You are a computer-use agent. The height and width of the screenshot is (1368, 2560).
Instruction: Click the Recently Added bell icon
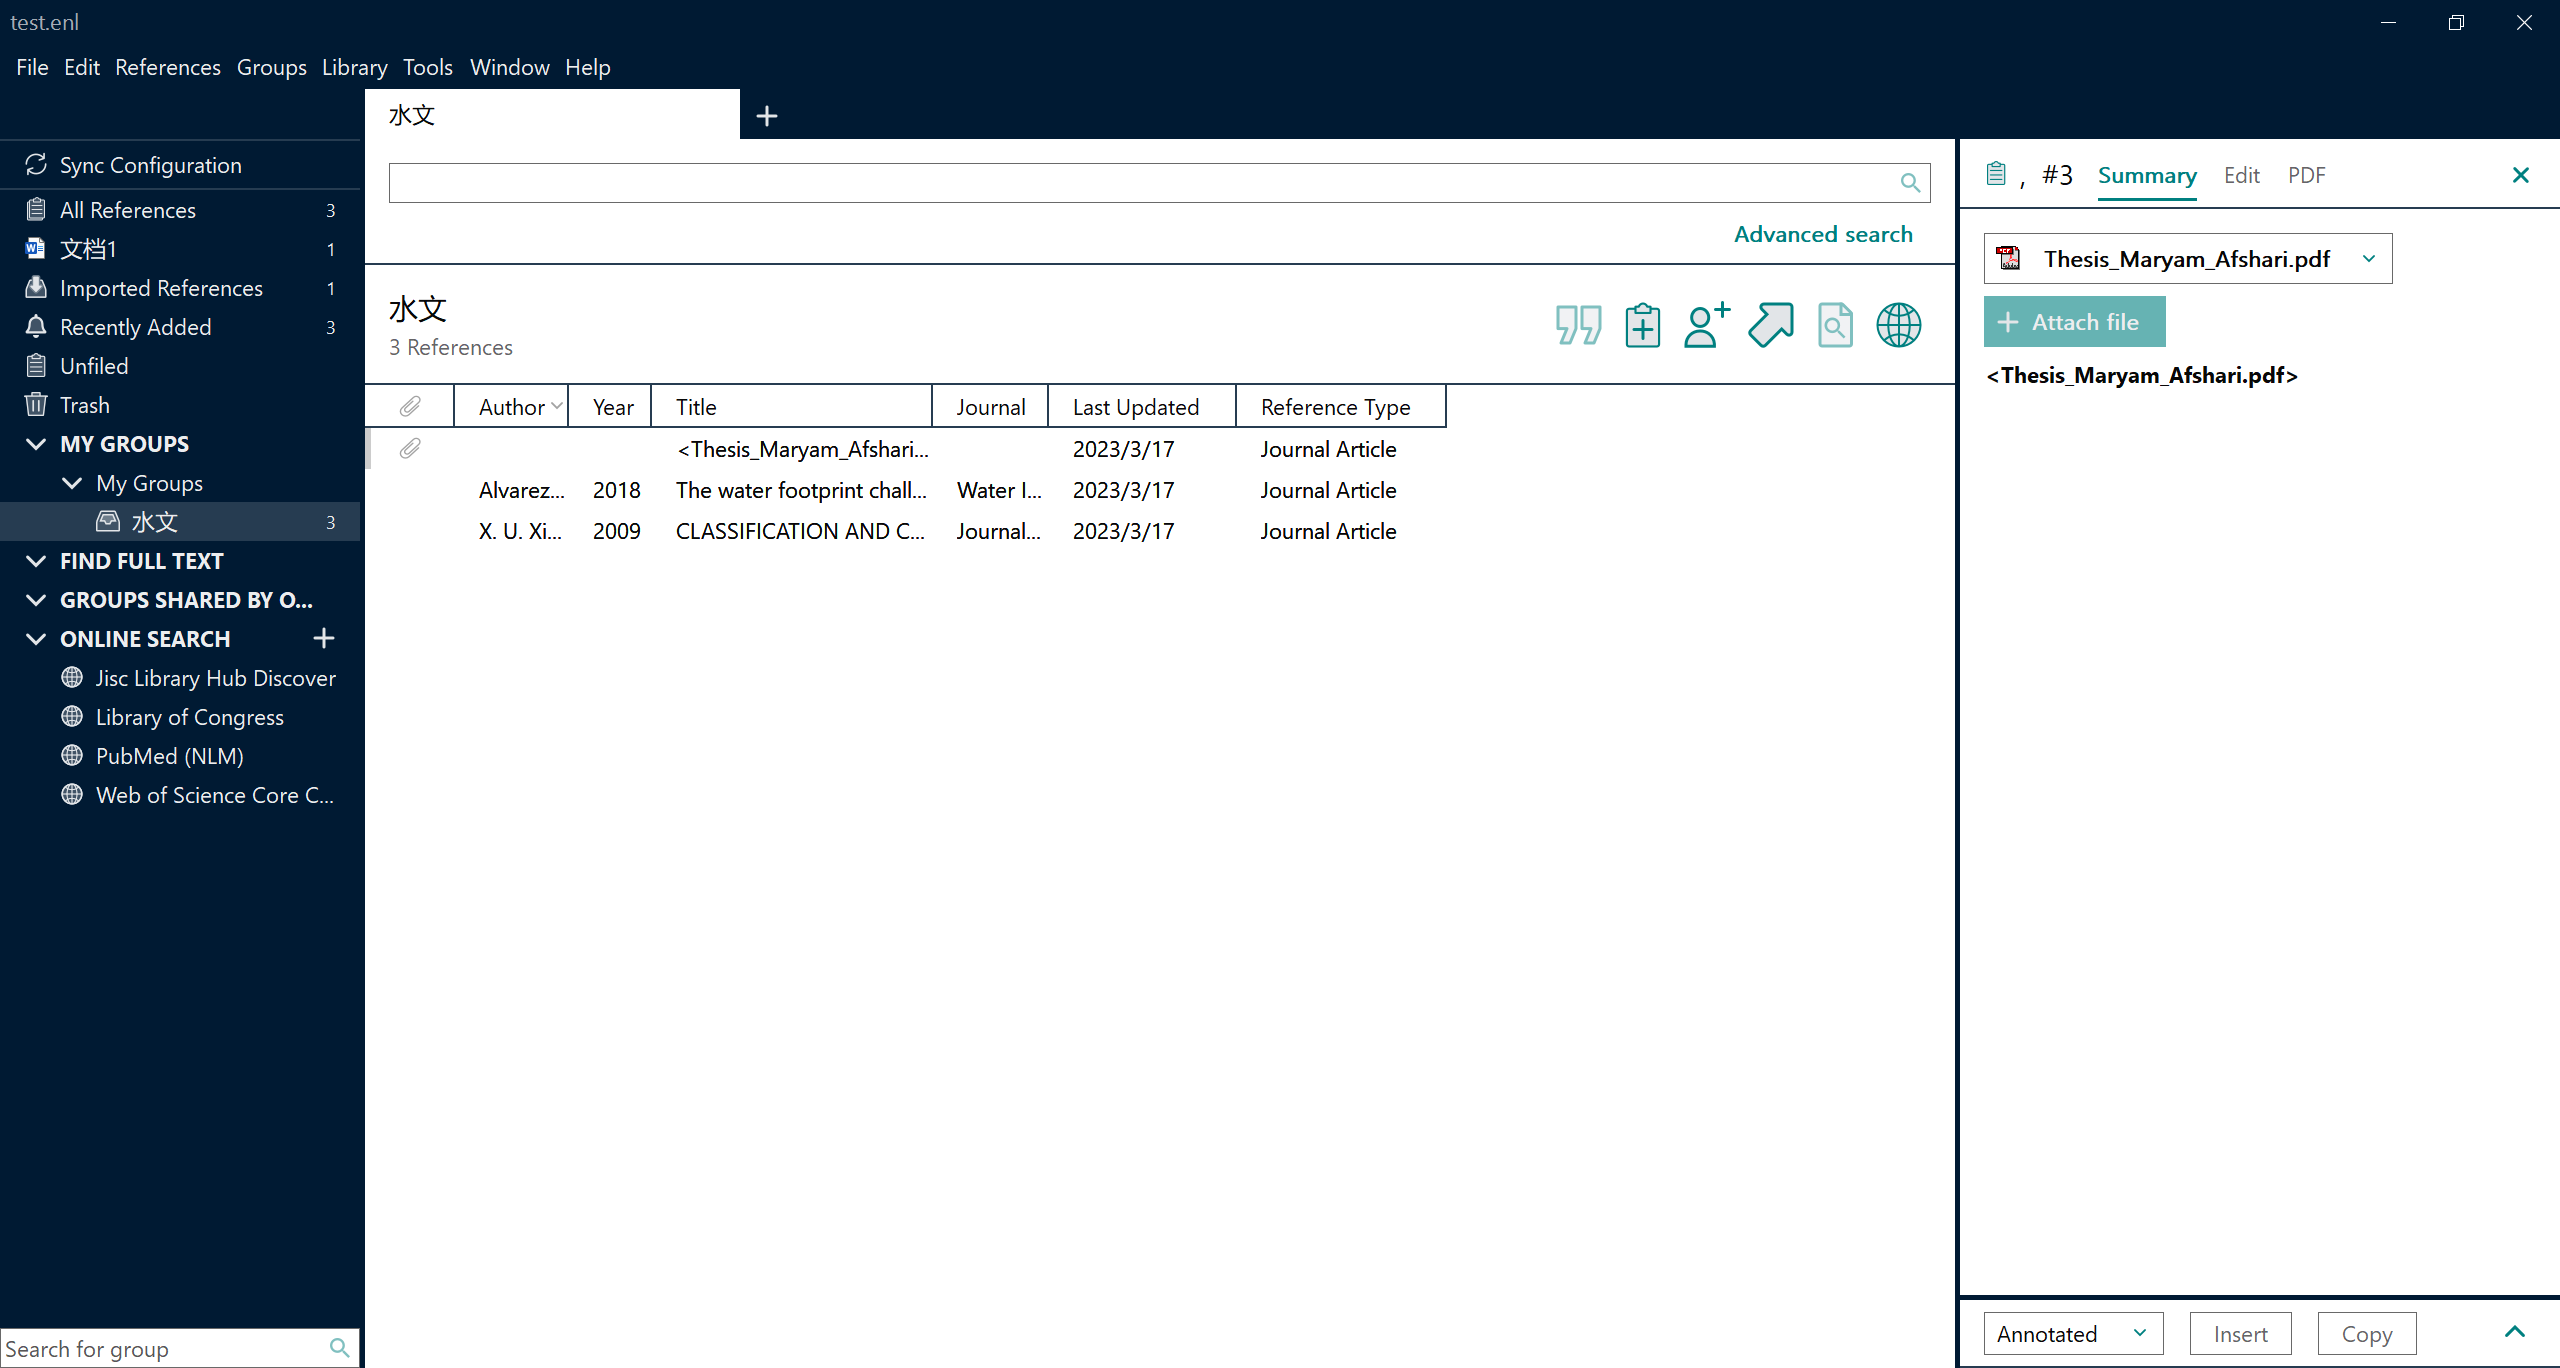(36, 326)
